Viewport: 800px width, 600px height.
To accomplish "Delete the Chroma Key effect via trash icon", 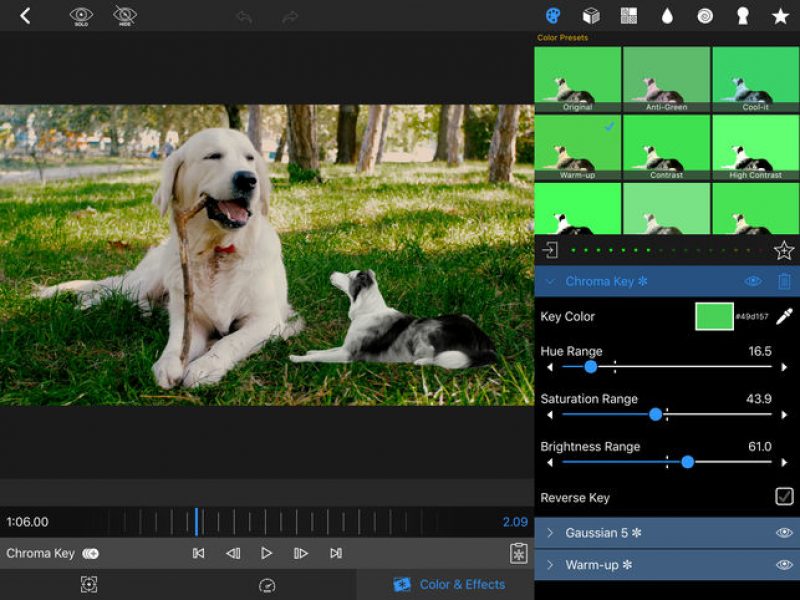I will click(783, 281).
